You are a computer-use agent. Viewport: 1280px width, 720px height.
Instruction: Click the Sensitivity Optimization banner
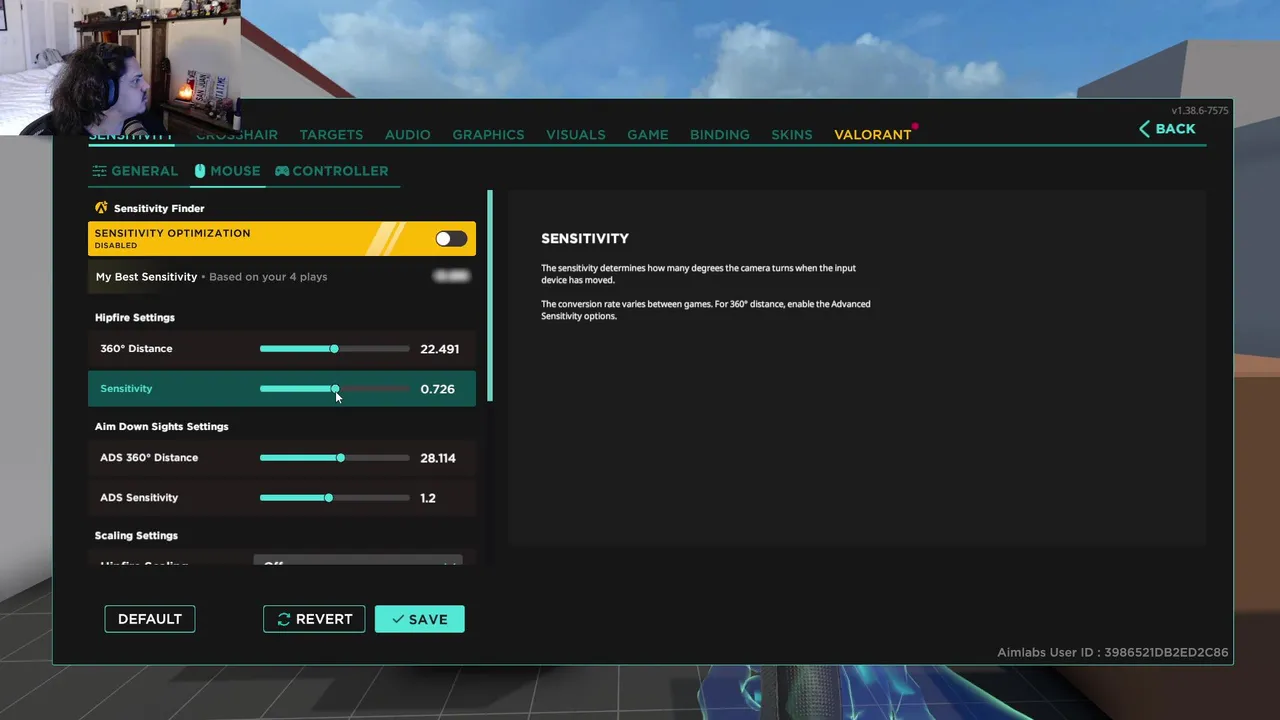tap(282, 239)
